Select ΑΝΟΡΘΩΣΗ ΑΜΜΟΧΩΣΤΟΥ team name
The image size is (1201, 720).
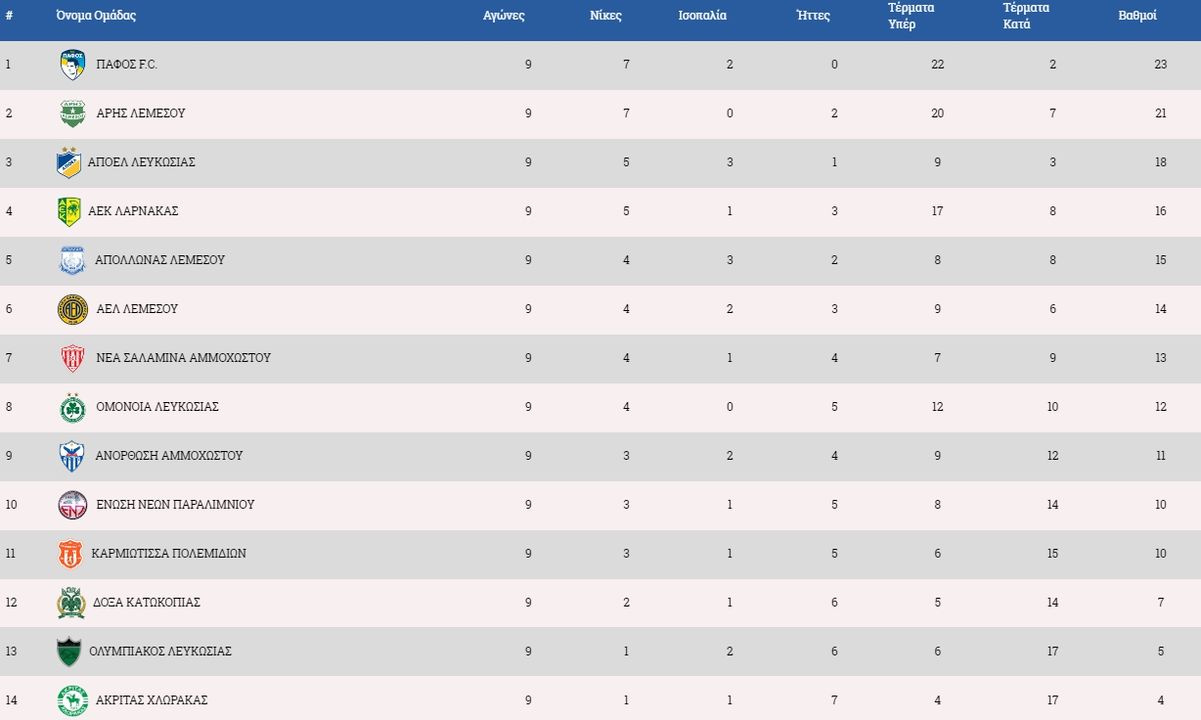click(169, 456)
